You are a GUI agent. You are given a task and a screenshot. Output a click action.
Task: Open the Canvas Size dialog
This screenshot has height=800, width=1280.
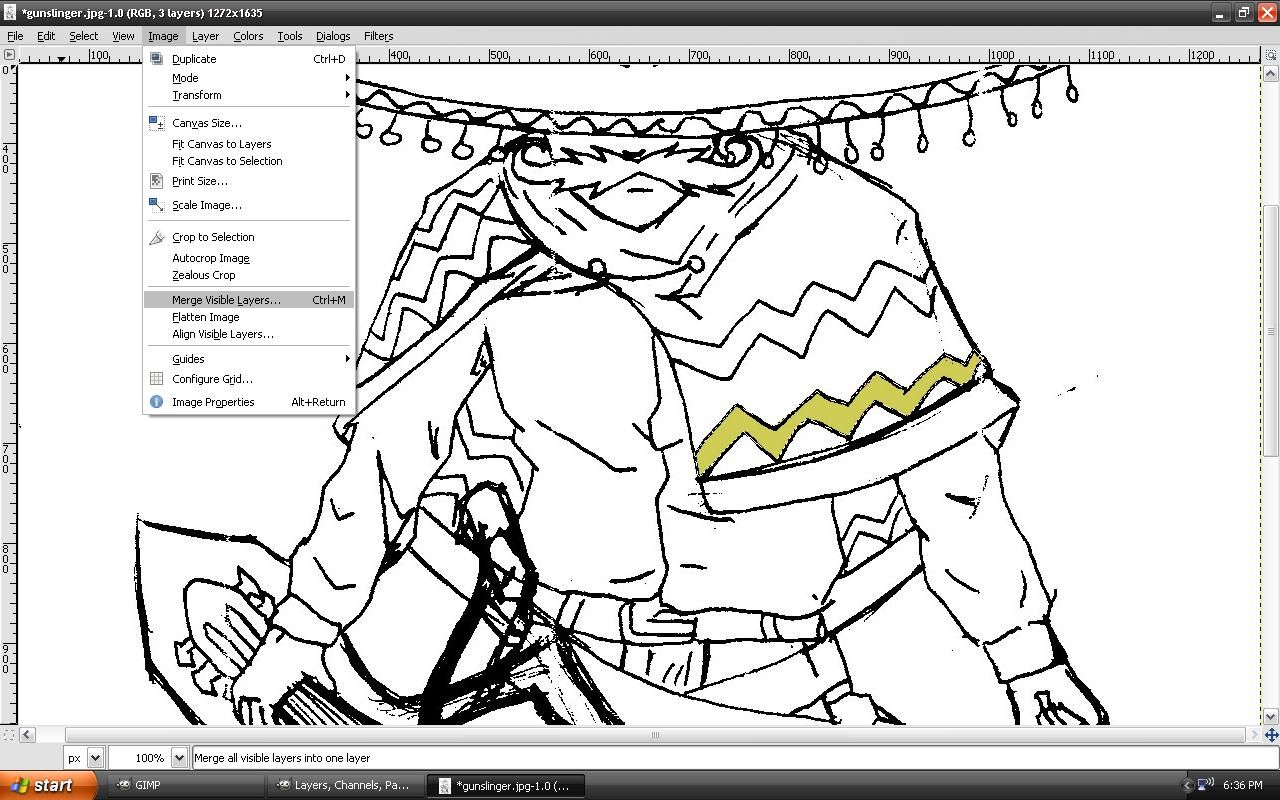pyautogui.click(x=206, y=122)
